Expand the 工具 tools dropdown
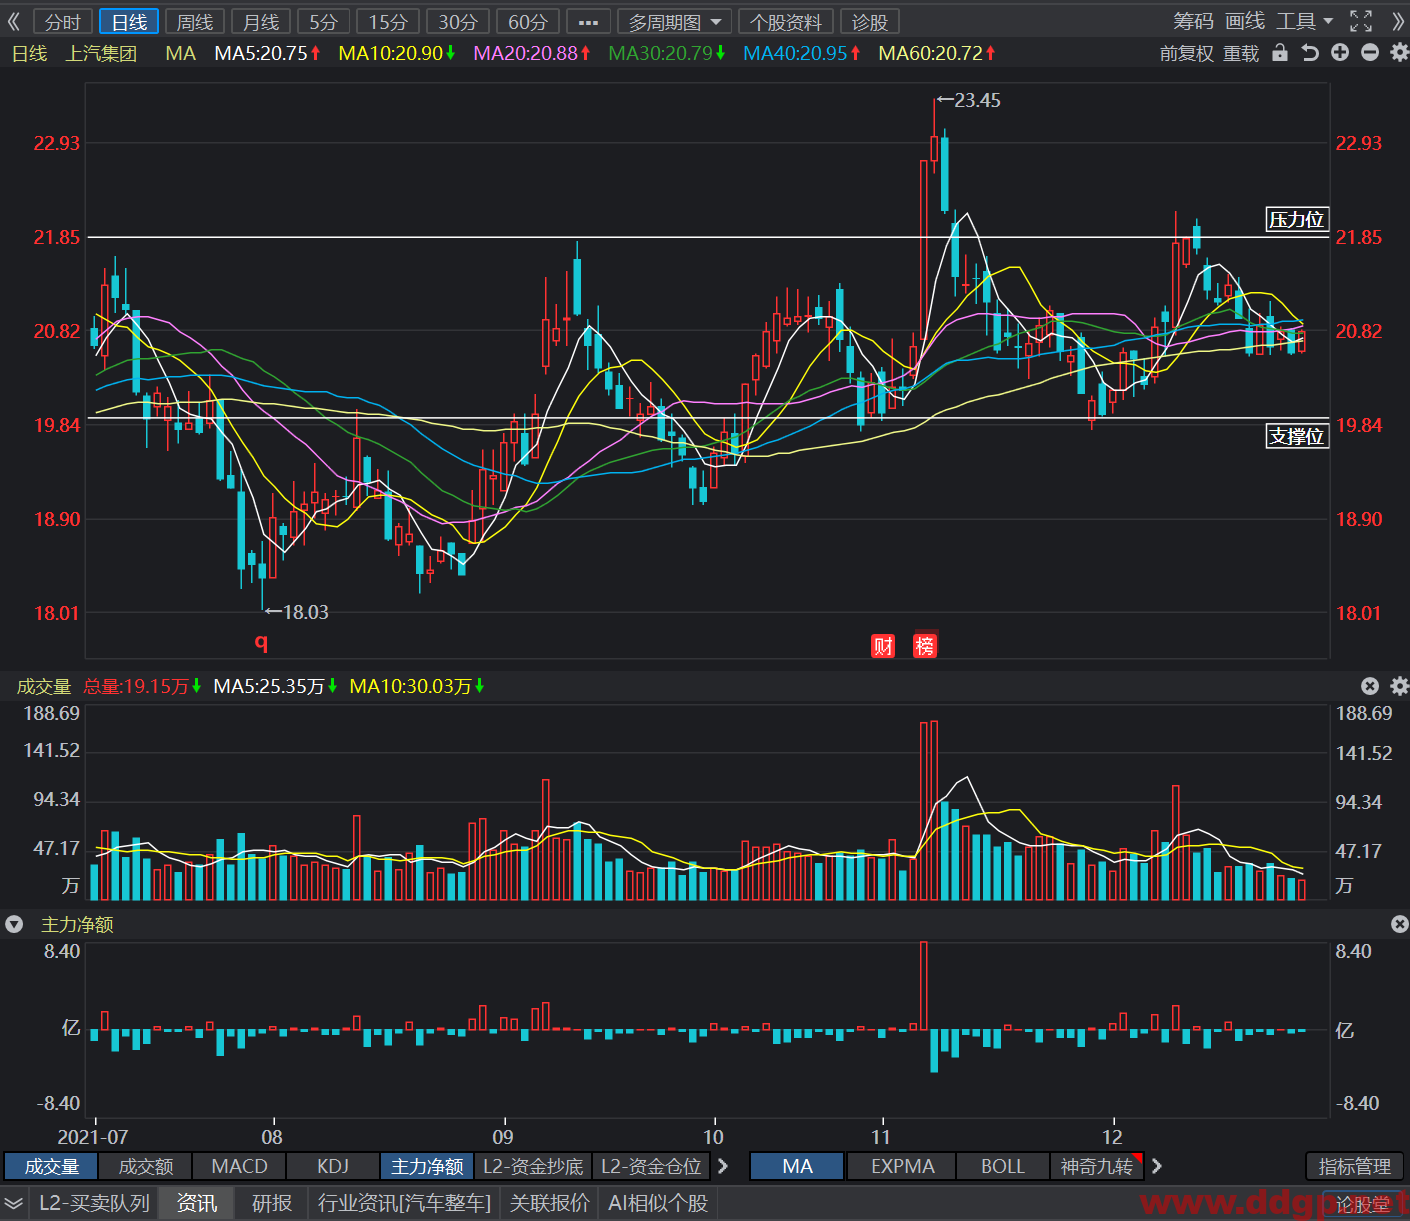Screen dimensions: 1410x1221 [1304, 21]
